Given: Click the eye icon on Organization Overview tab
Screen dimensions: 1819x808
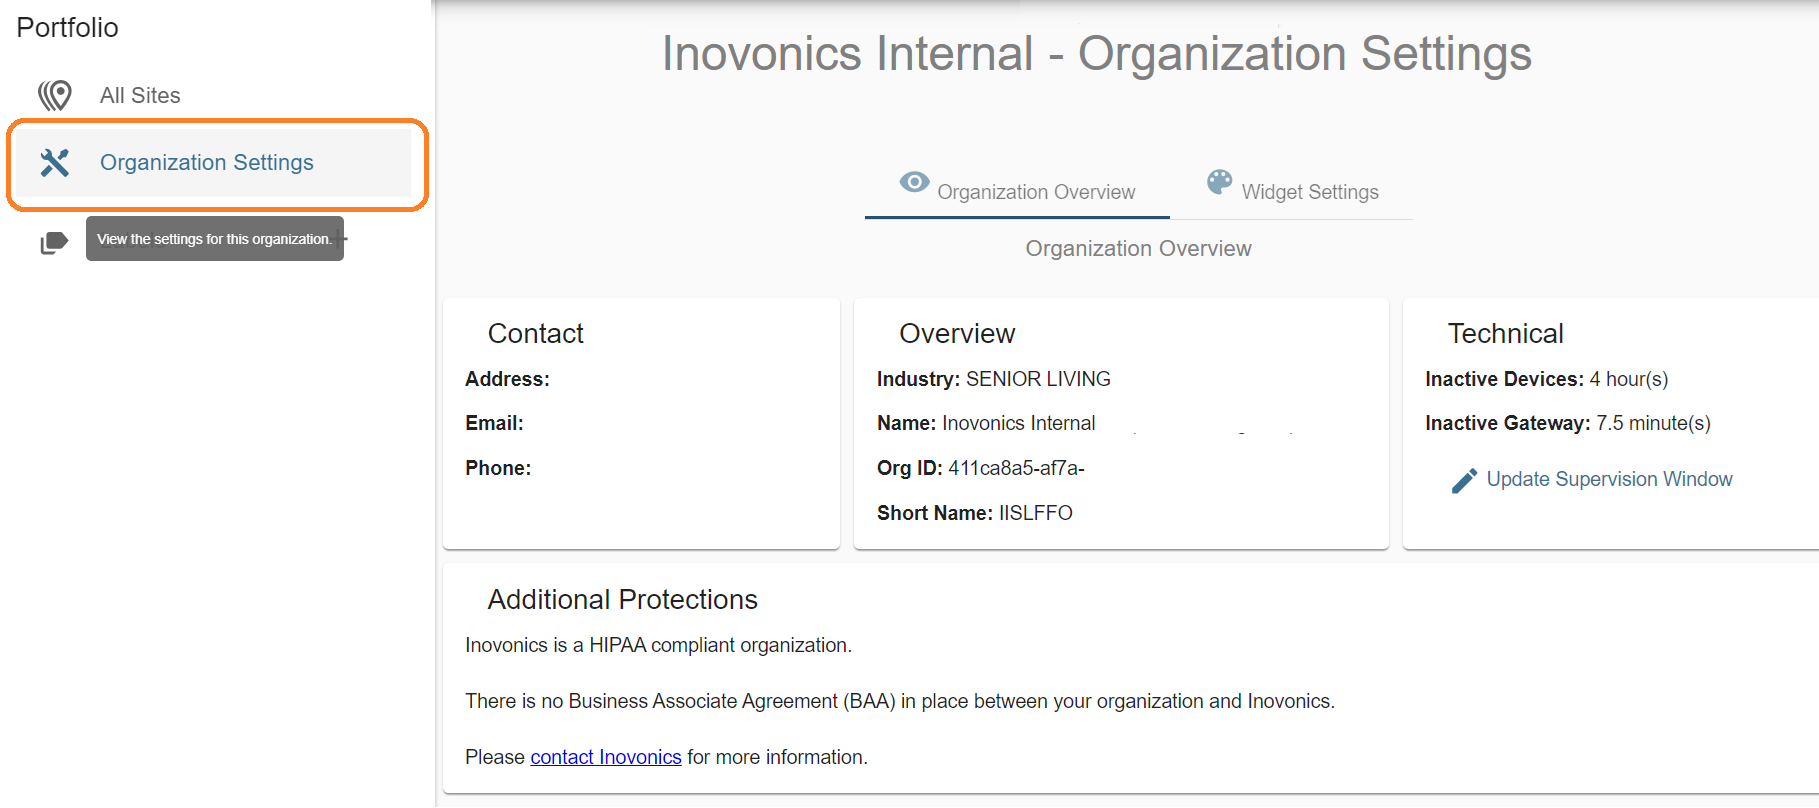Looking at the screenshot, I should [914, 182].
